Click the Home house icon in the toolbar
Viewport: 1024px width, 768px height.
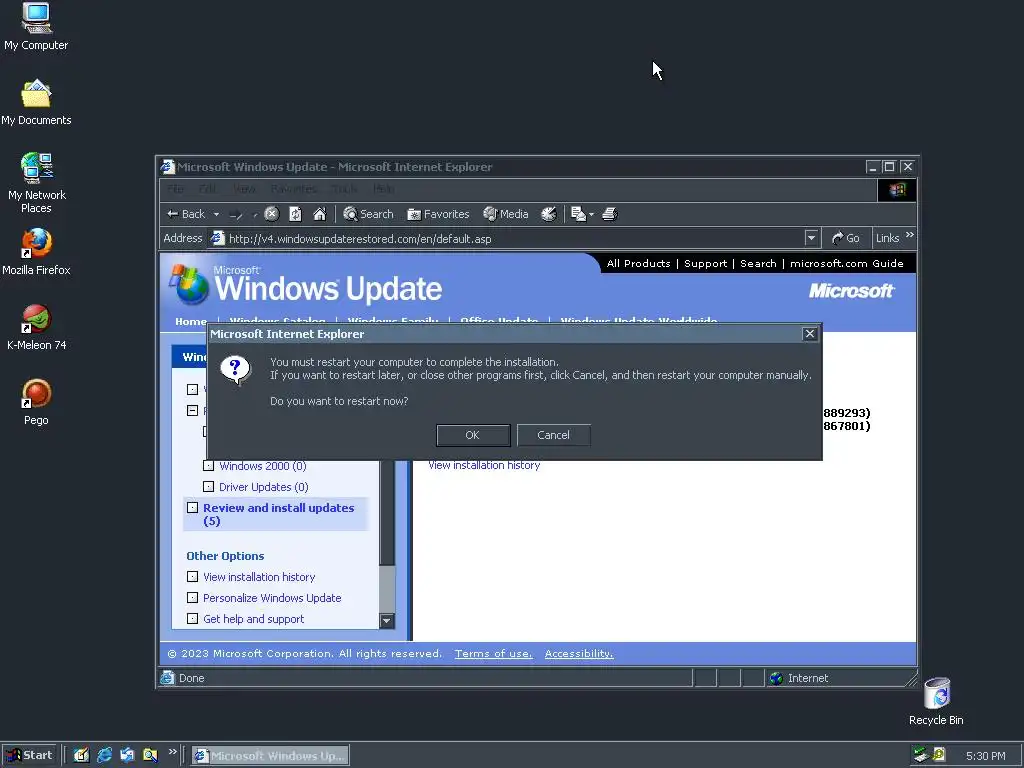pos(319,214)
